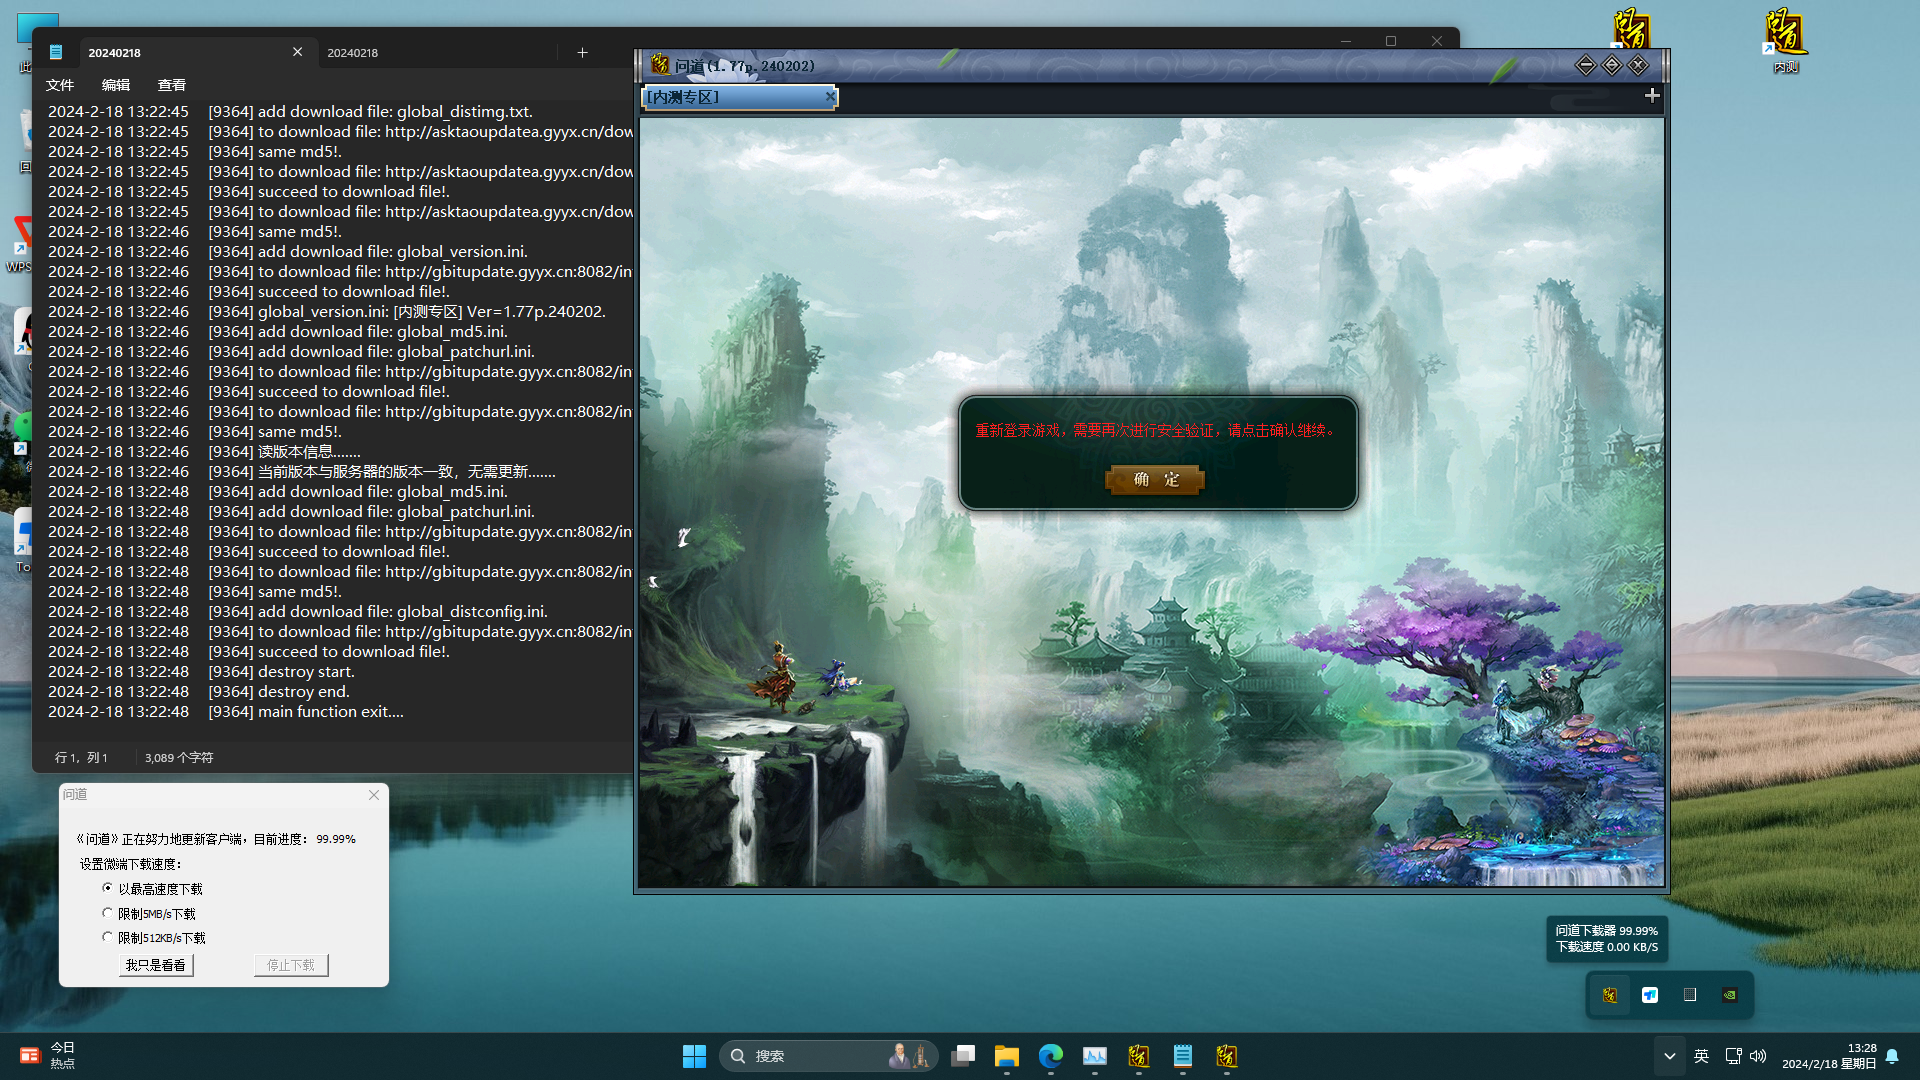Open the 内测 desktop shortcut

coord(1786,41)
